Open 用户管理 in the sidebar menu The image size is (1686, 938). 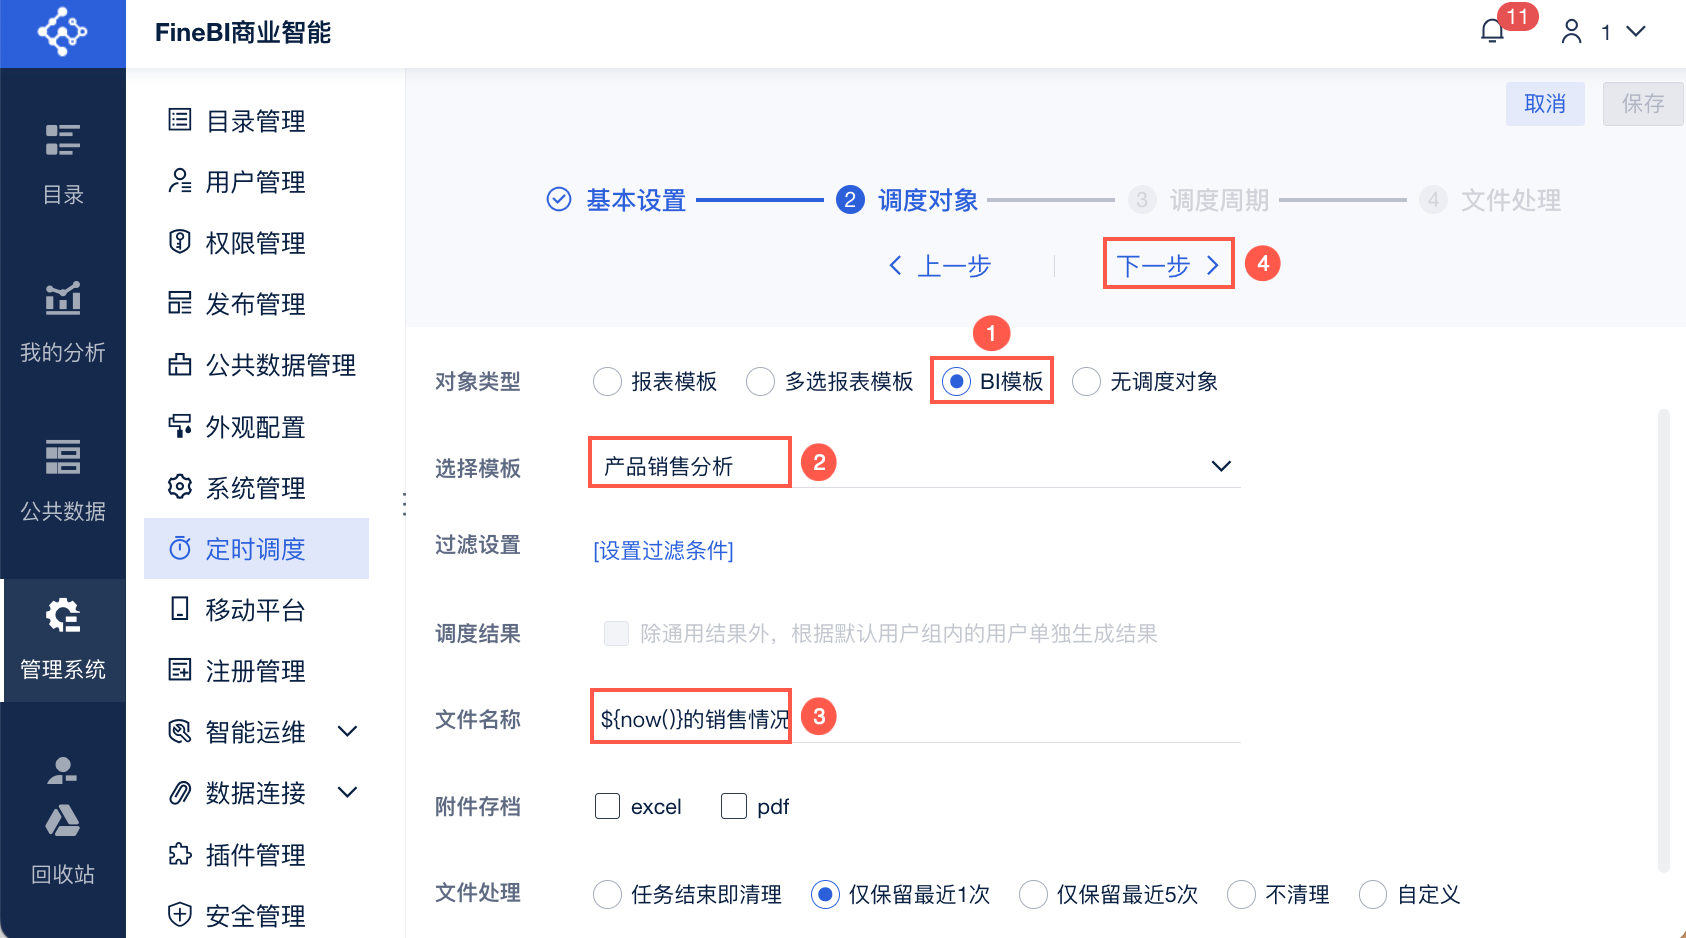click(255, 182)
